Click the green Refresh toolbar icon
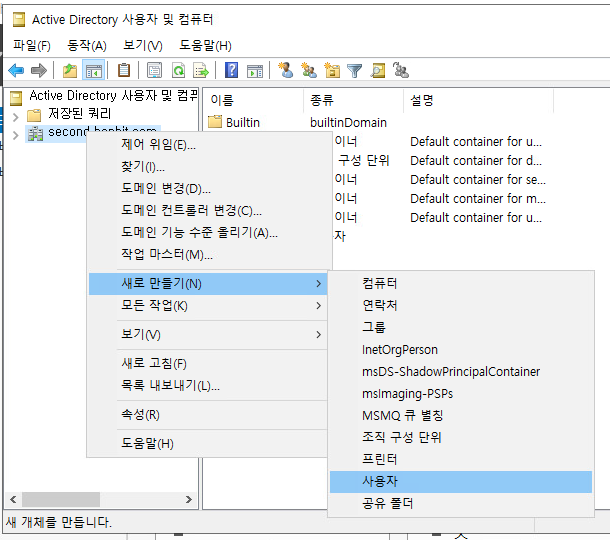 click(178, 70)
